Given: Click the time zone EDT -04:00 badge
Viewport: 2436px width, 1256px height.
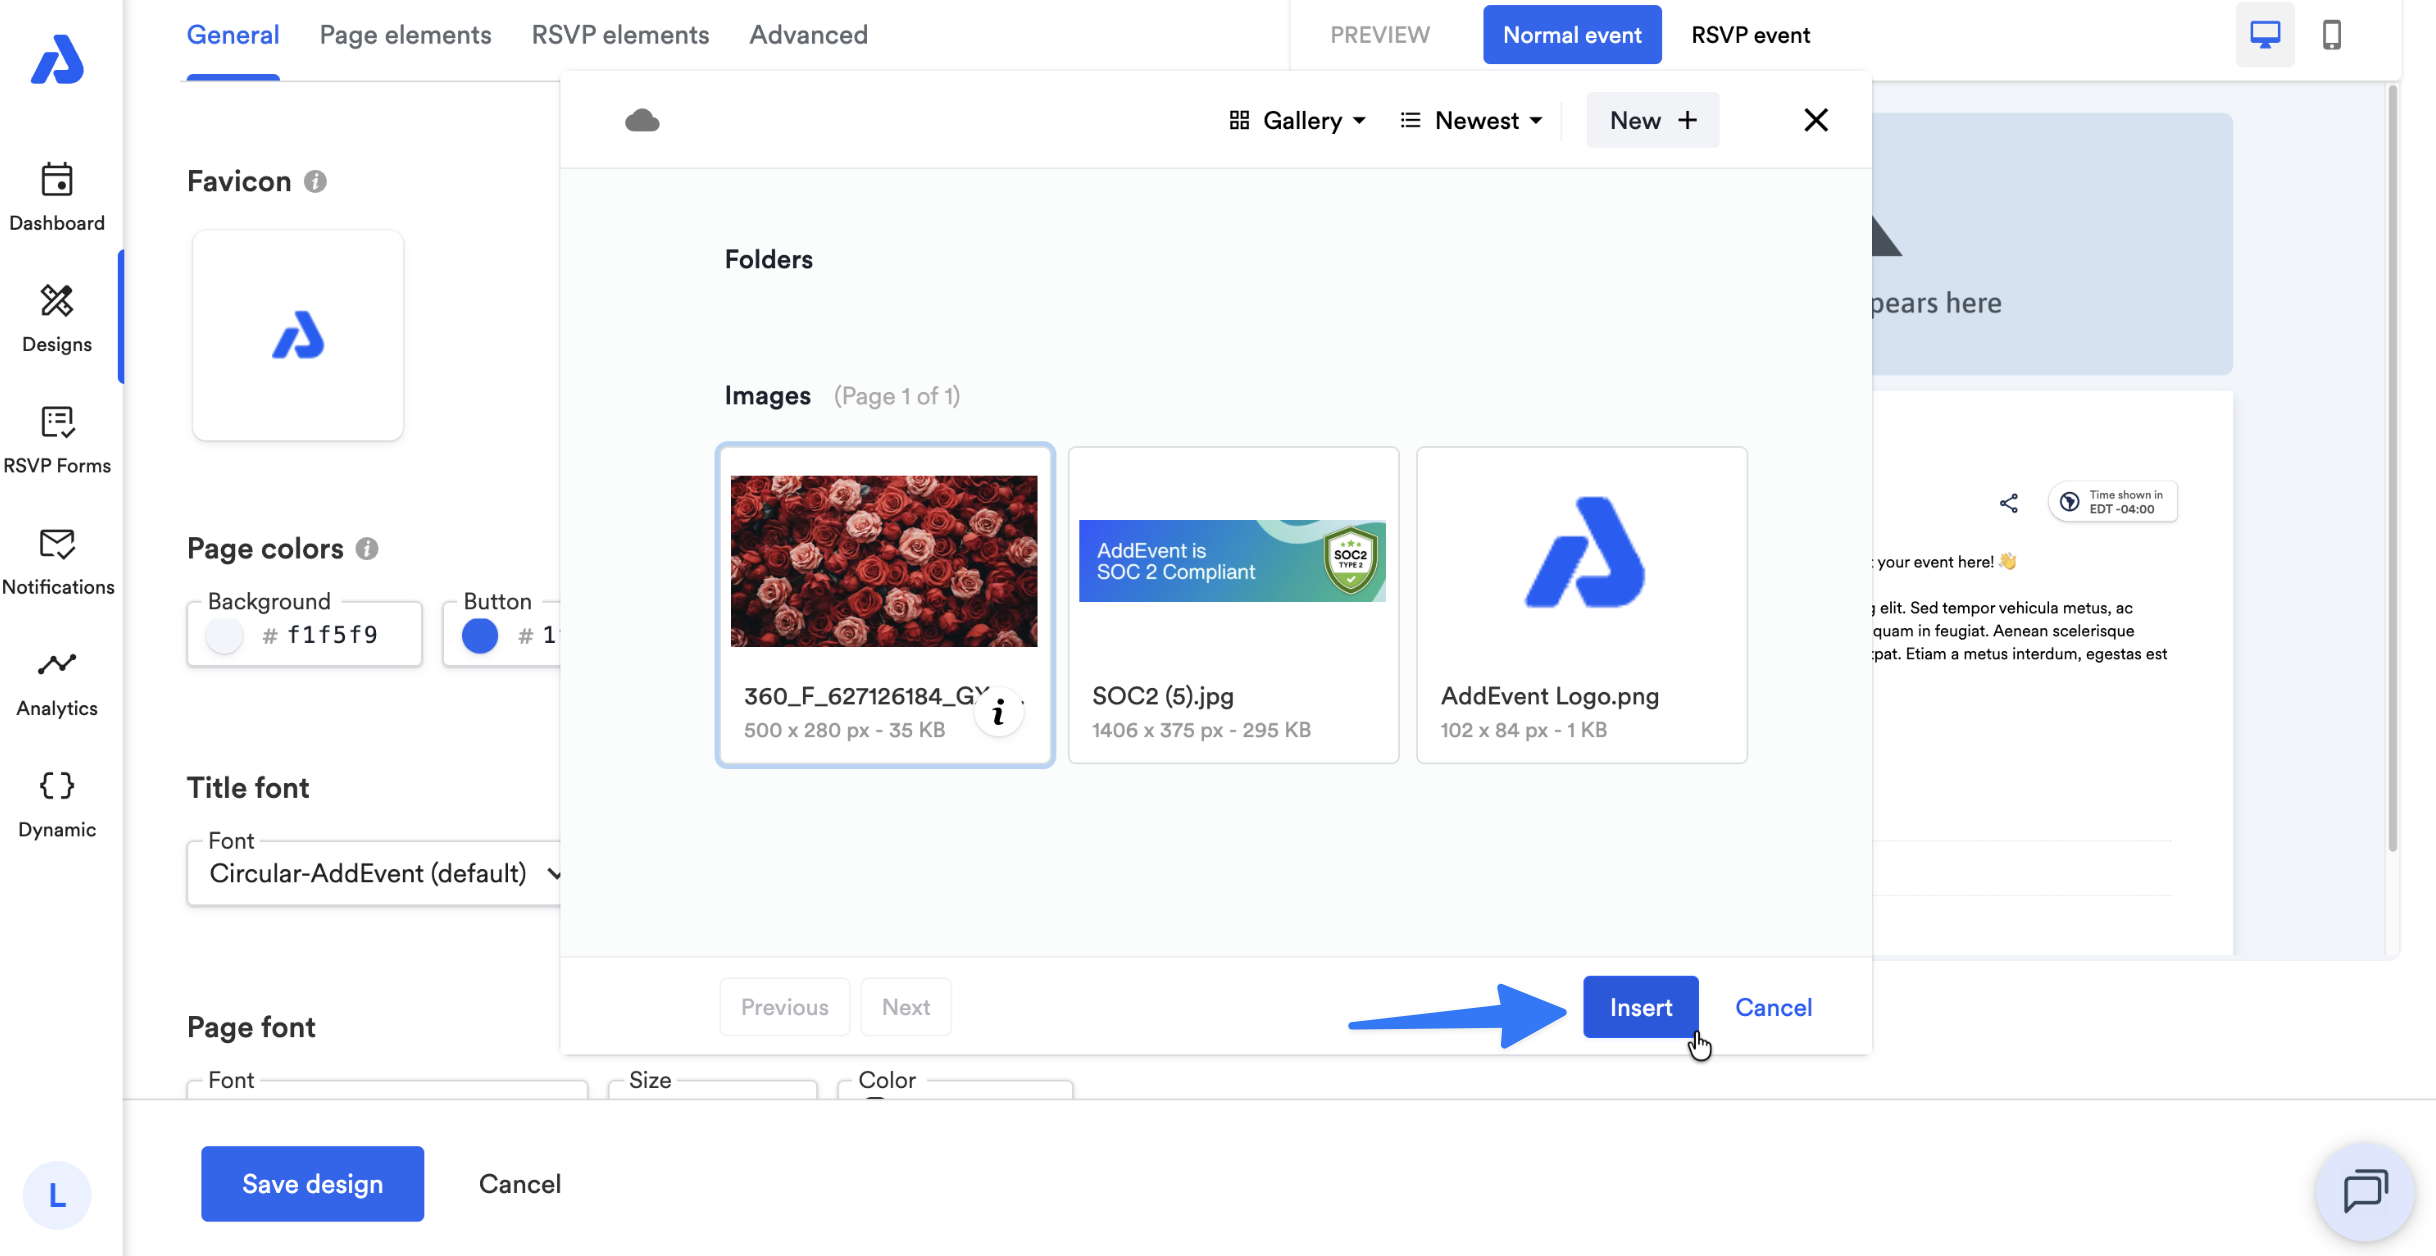Looking at the screenshot, I should (x=2113, y=502).
